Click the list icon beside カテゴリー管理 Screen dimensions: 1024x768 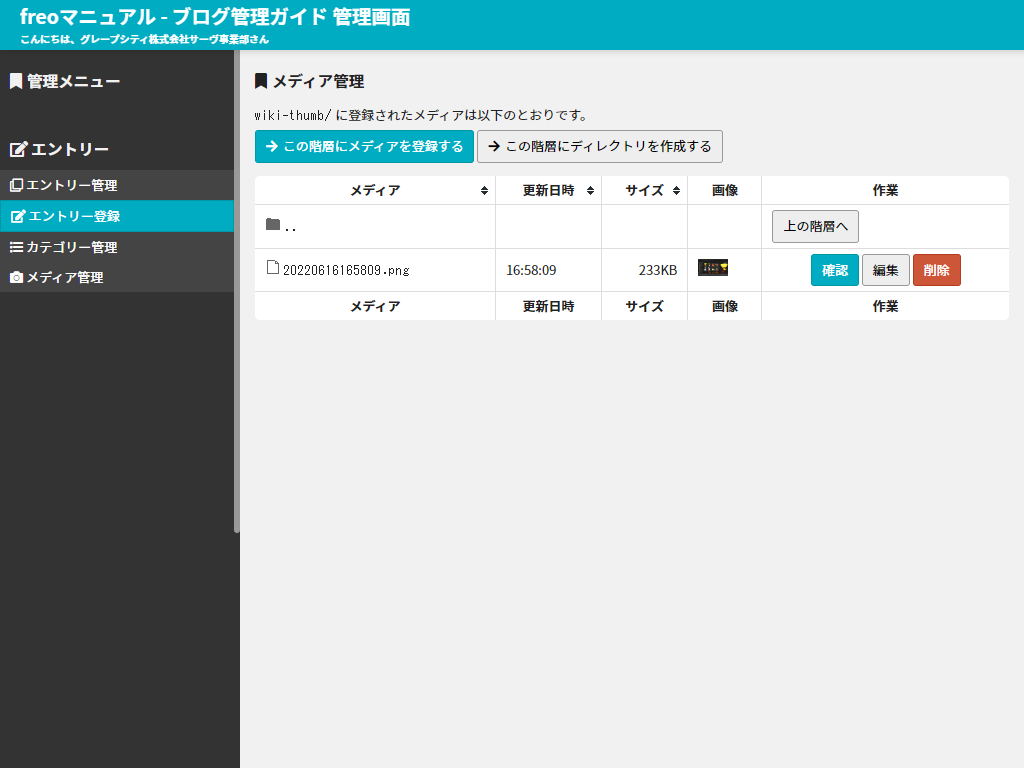click(16, 248)
